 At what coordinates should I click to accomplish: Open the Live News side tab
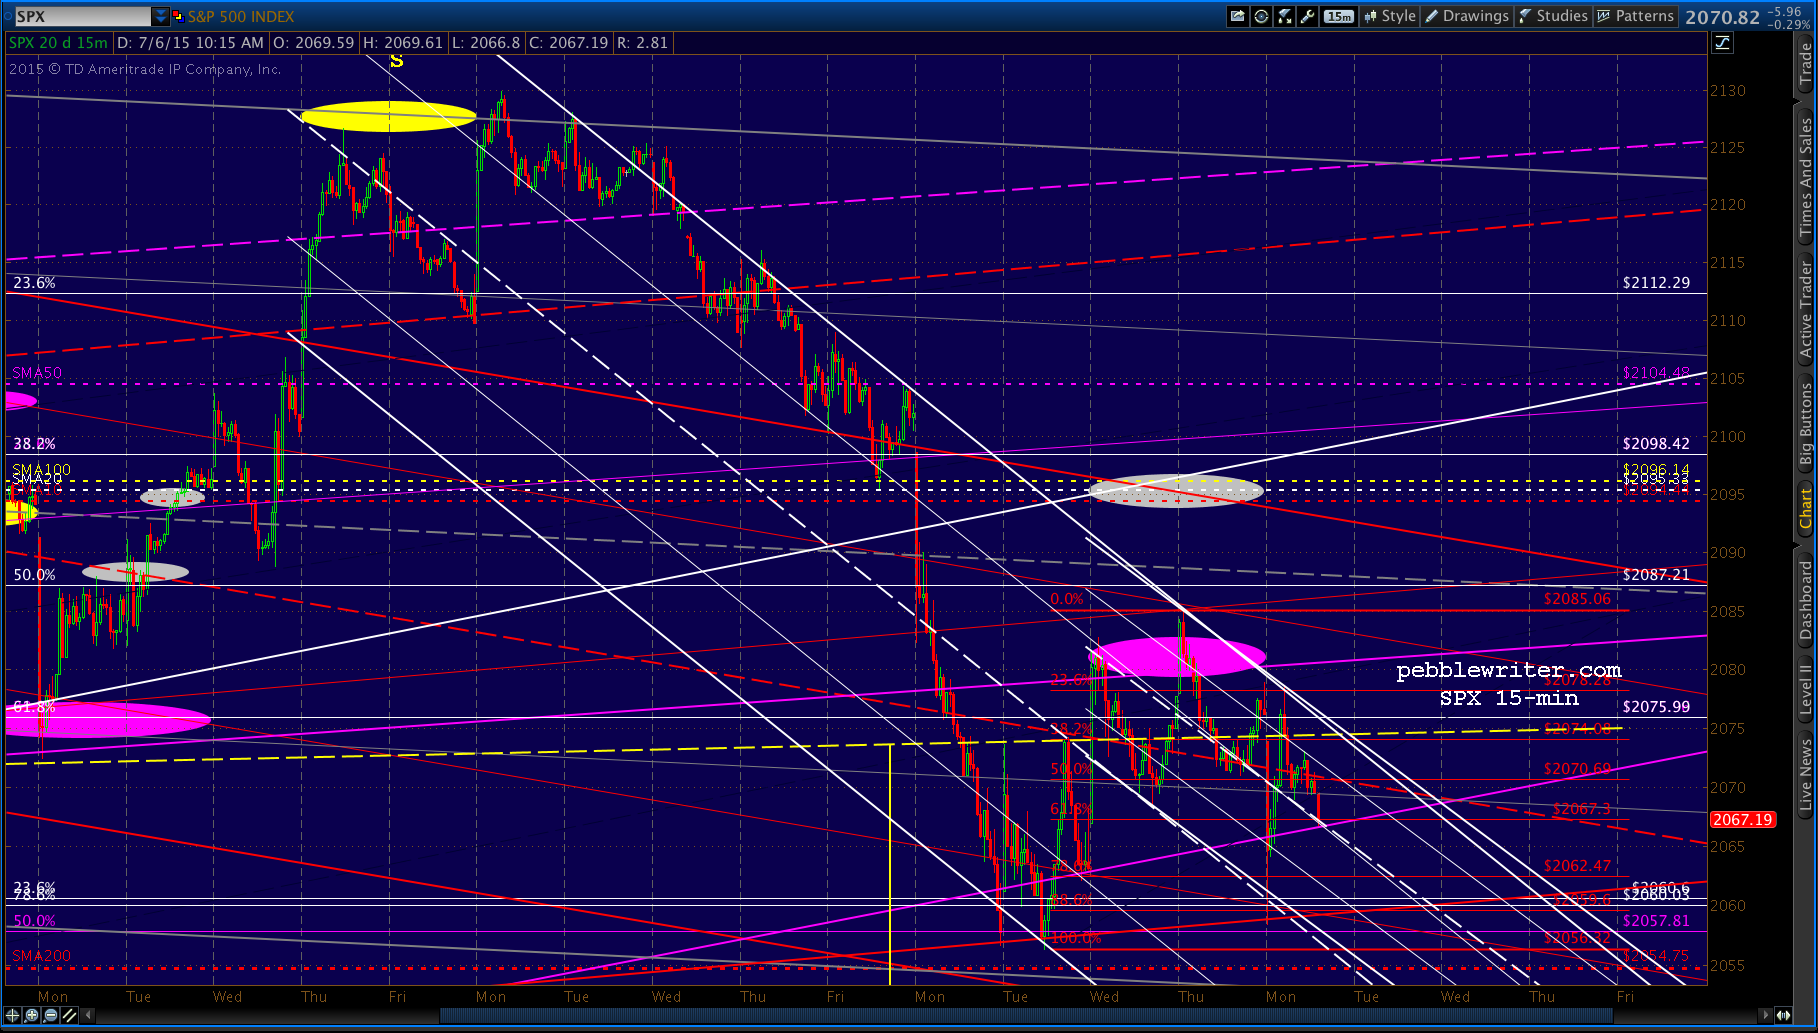click(x=1805, y=774)
